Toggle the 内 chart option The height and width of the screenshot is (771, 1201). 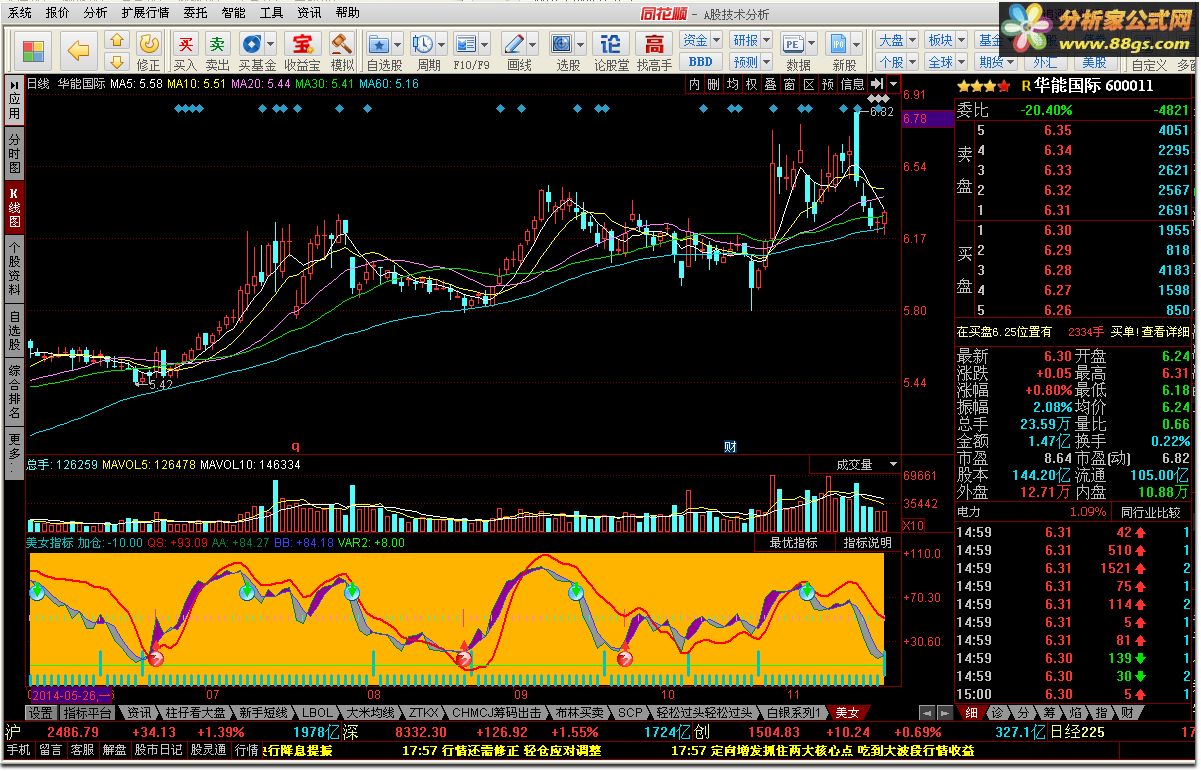(694, 85)
